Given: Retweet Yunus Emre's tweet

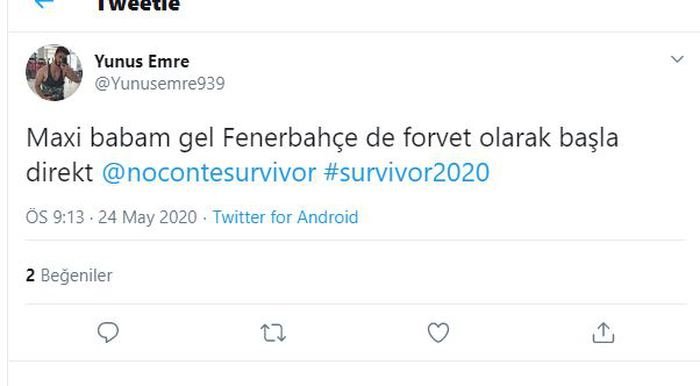Looking at the screenshot, I should pos(273,333).
